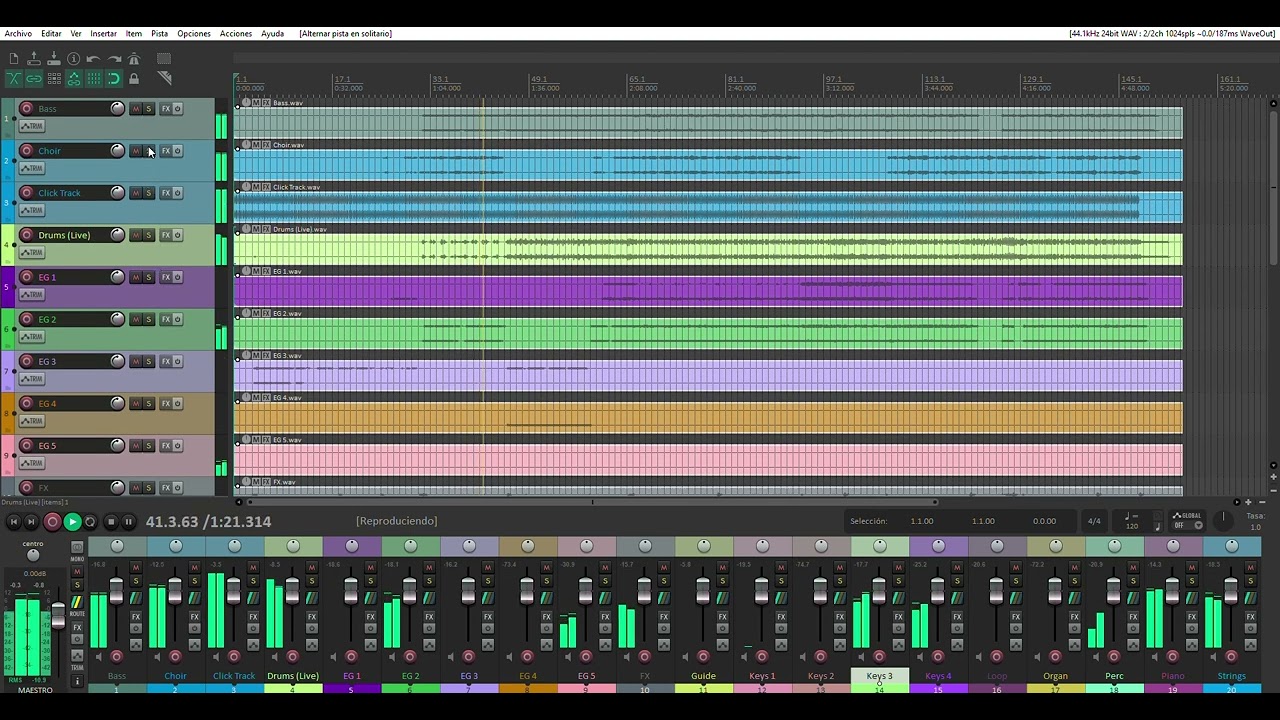Open the Archivo menu
The width and height of the screenshot is (1280, 720).
(x=18, y=34)
